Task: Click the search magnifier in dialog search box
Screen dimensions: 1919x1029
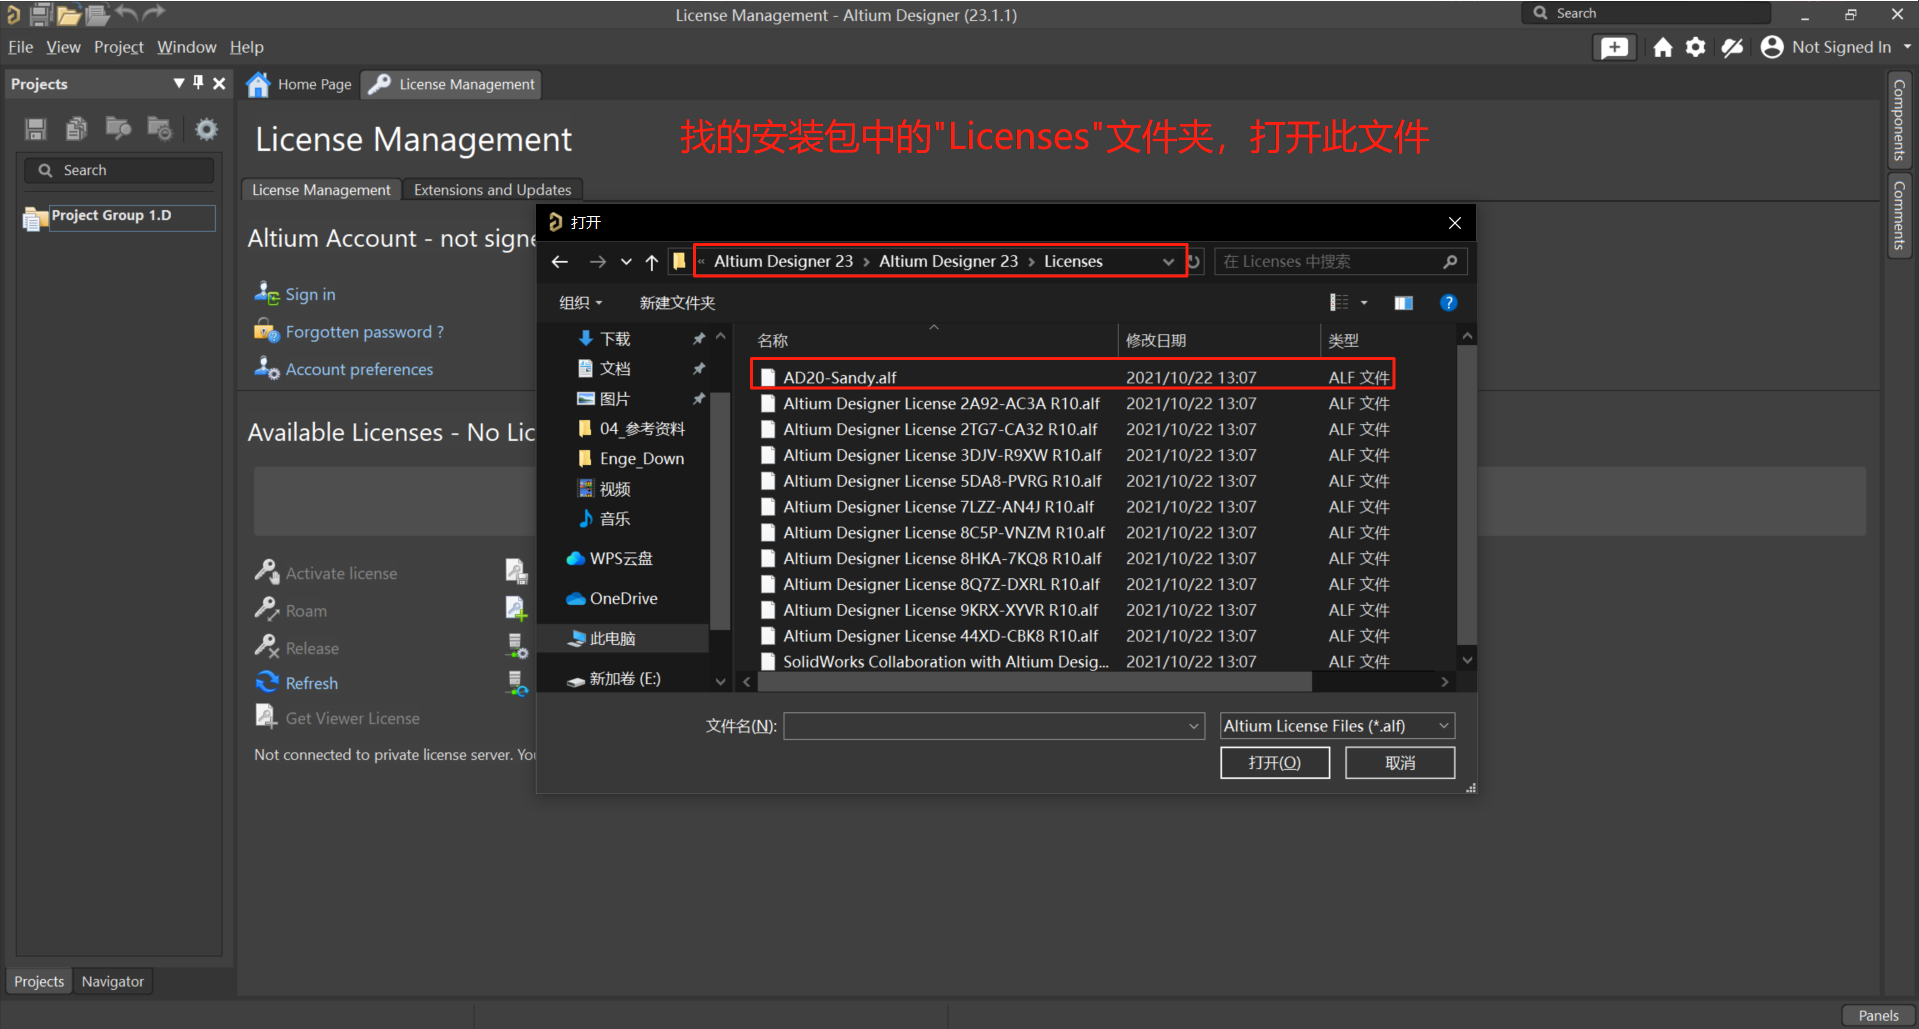Action: coord(1450,261)
